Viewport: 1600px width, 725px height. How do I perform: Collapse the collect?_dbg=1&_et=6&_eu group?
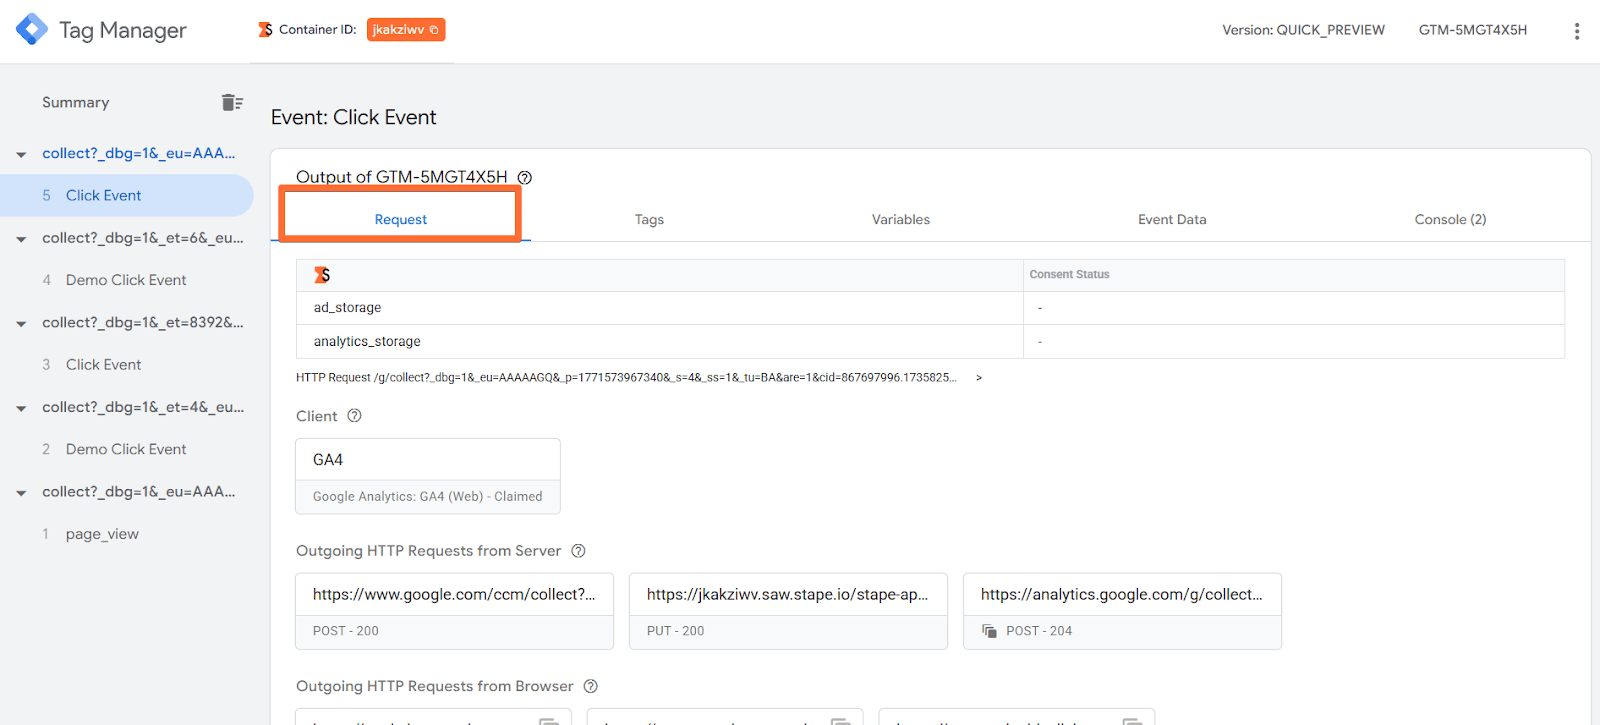click(21, 240)
